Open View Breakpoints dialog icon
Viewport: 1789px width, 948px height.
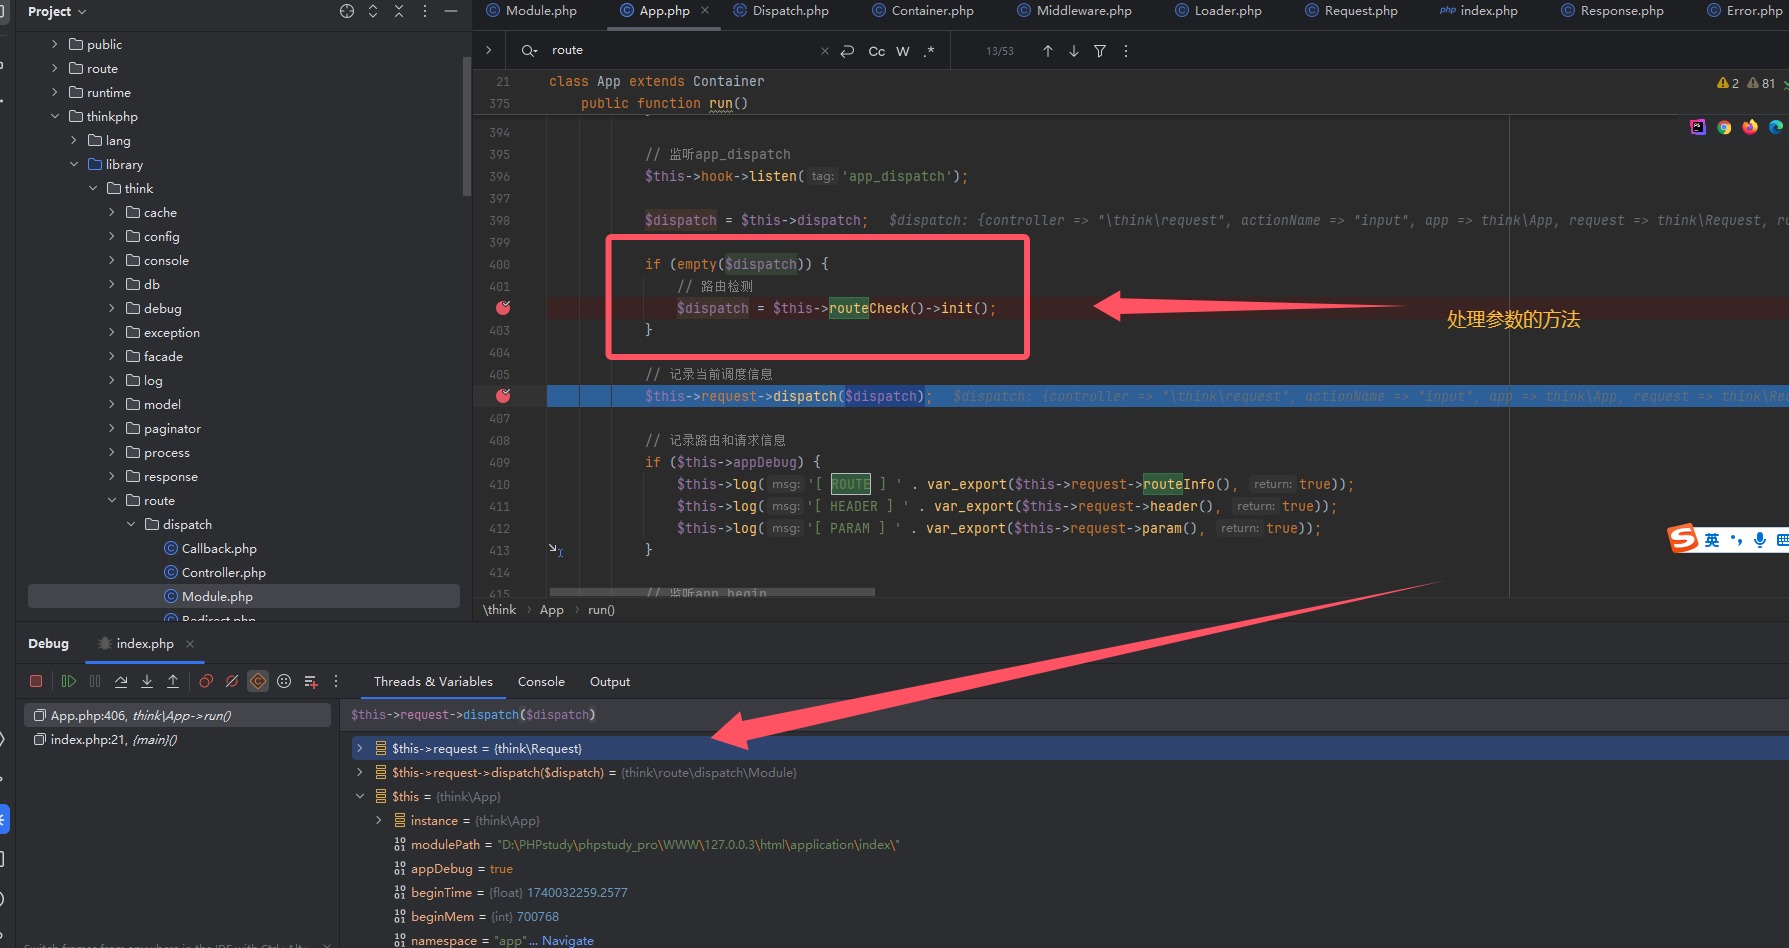pos(206,681)
